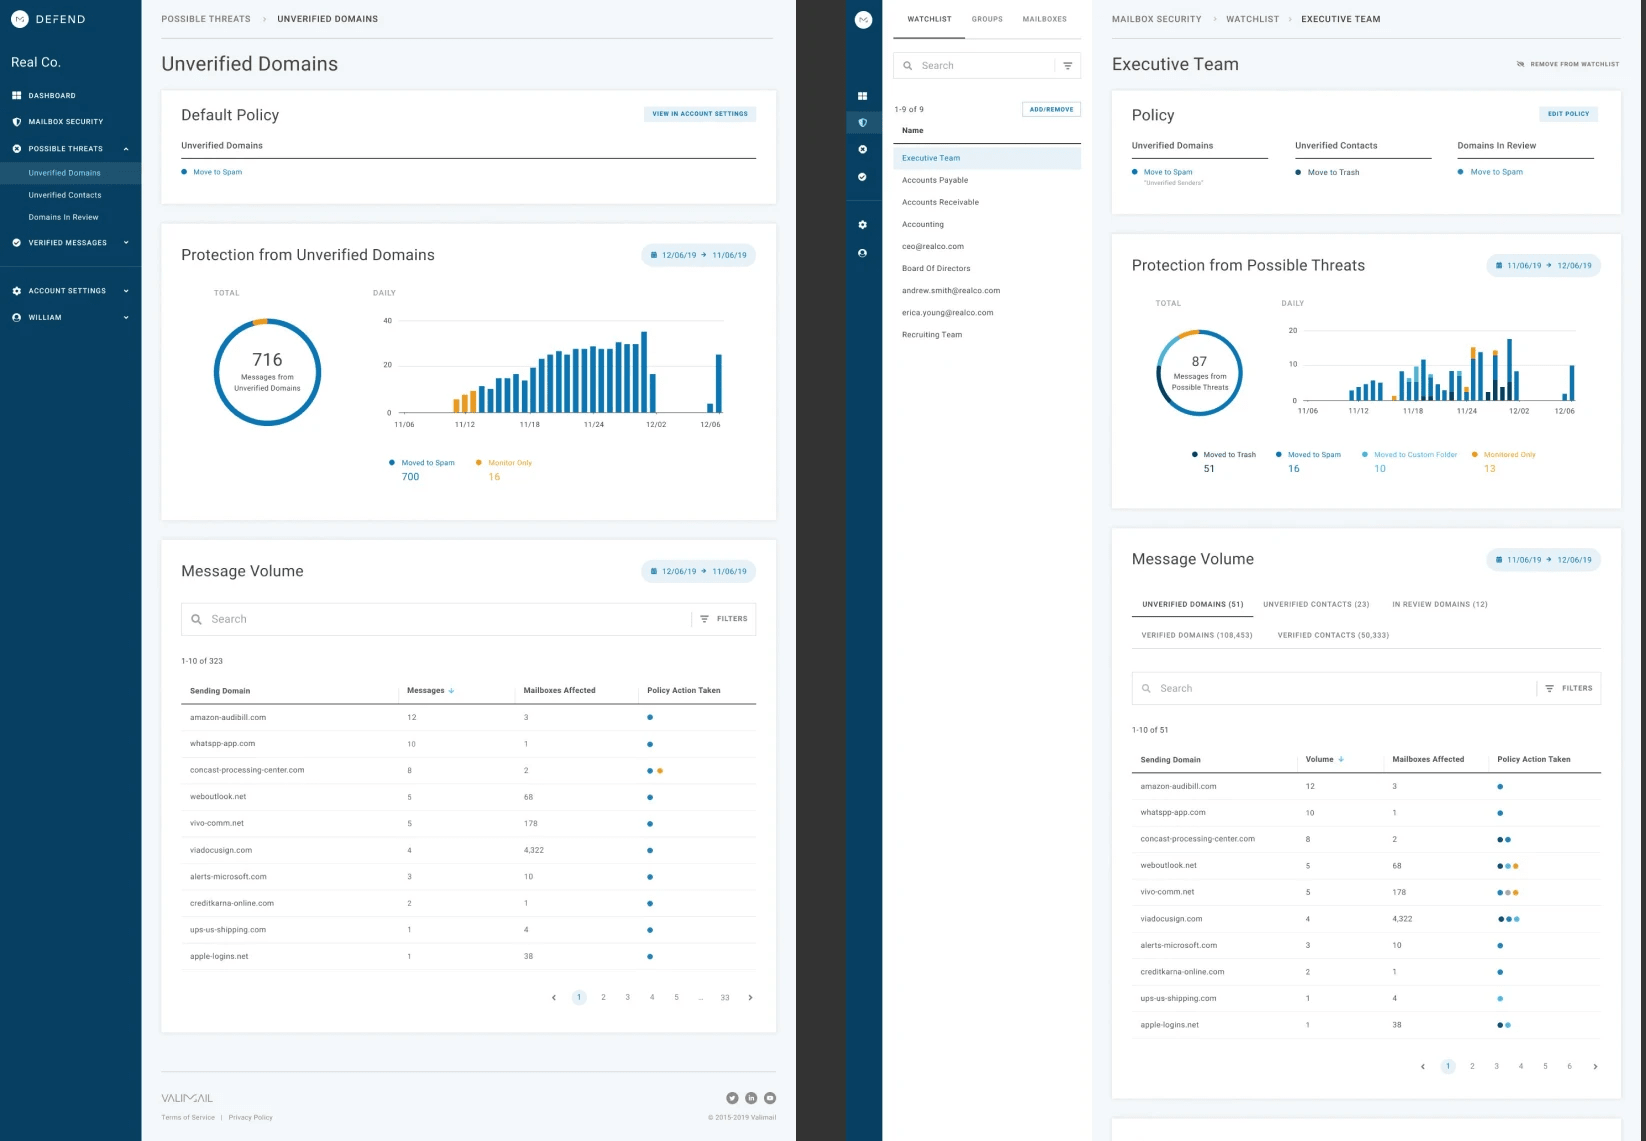Click the user profile icon in collapsed sidebar
Viewport: 1646px width, 1141px height.
[863, 253]
